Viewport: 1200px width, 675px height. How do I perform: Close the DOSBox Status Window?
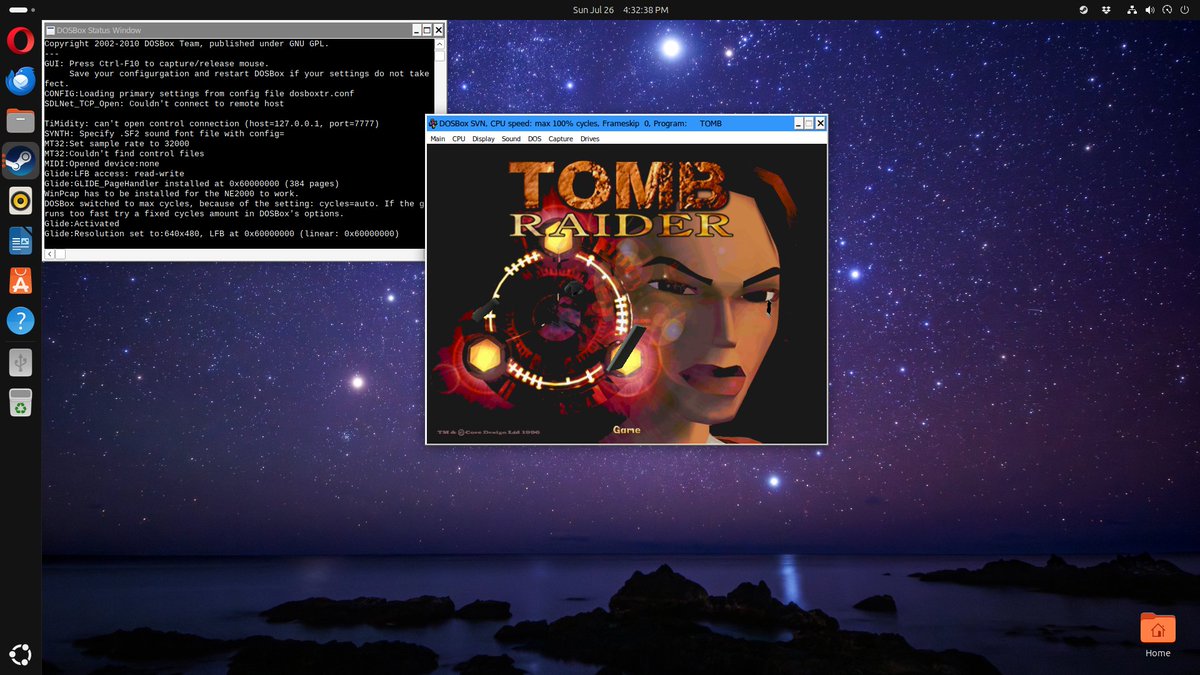[438, 31]
